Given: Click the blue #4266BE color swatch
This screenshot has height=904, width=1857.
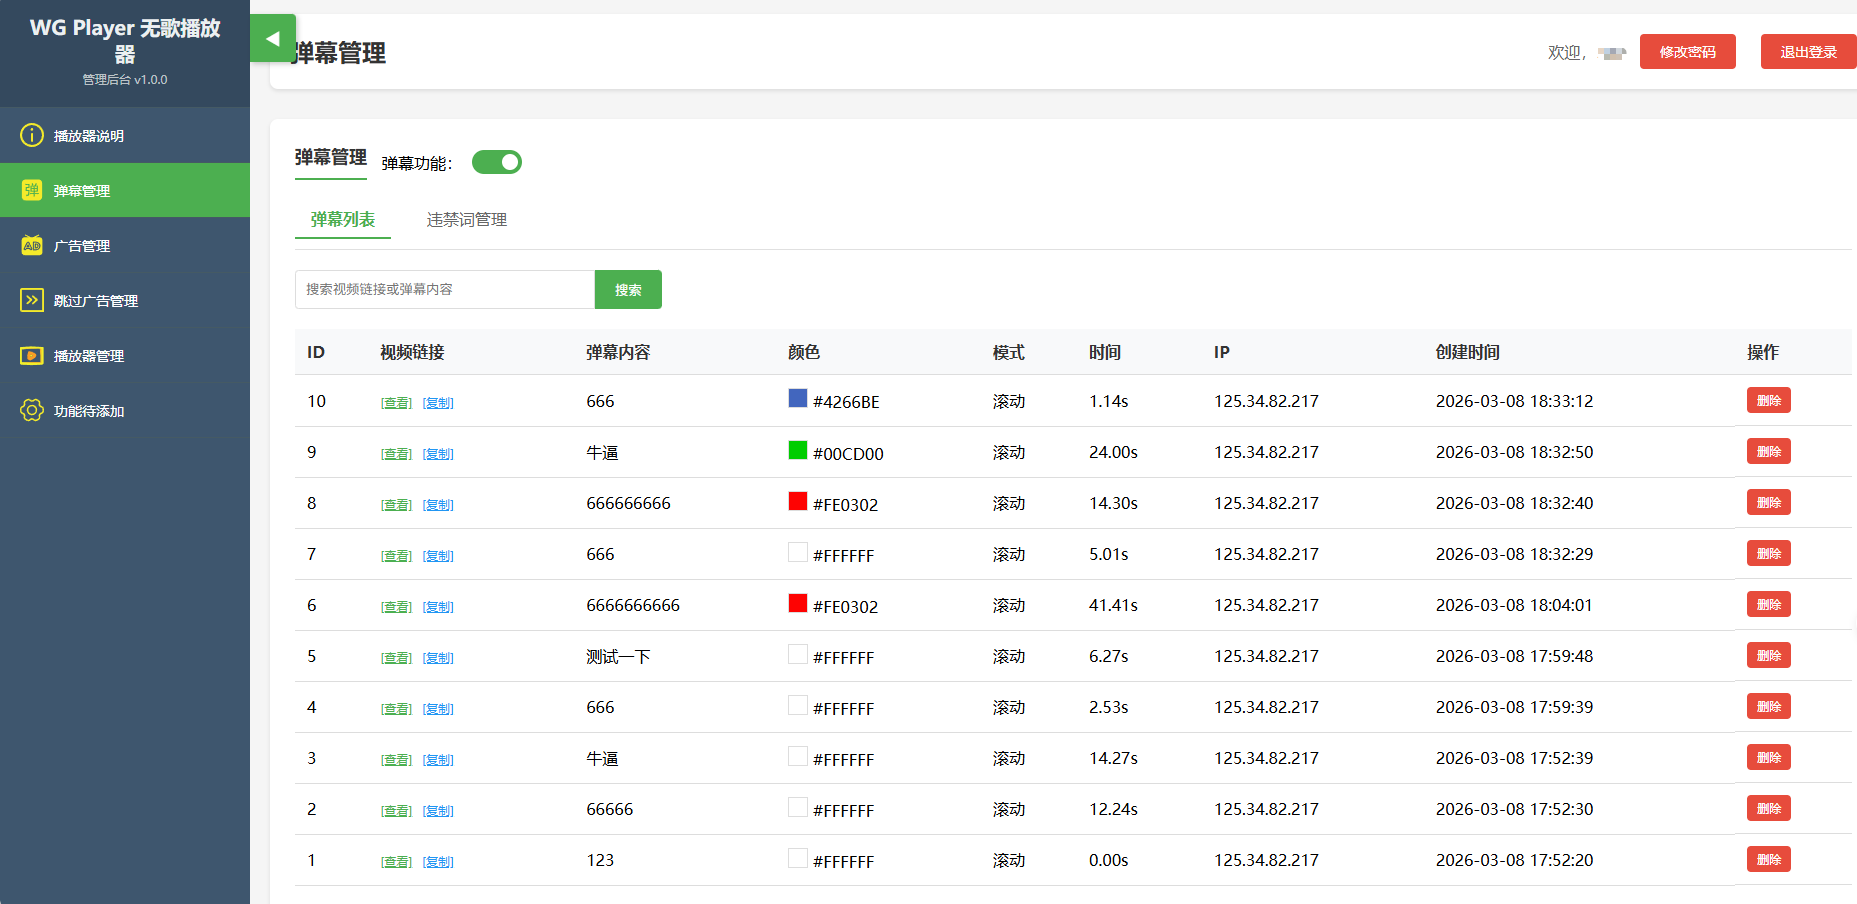Looking at the screenshot, I should (x=798, y=399).
